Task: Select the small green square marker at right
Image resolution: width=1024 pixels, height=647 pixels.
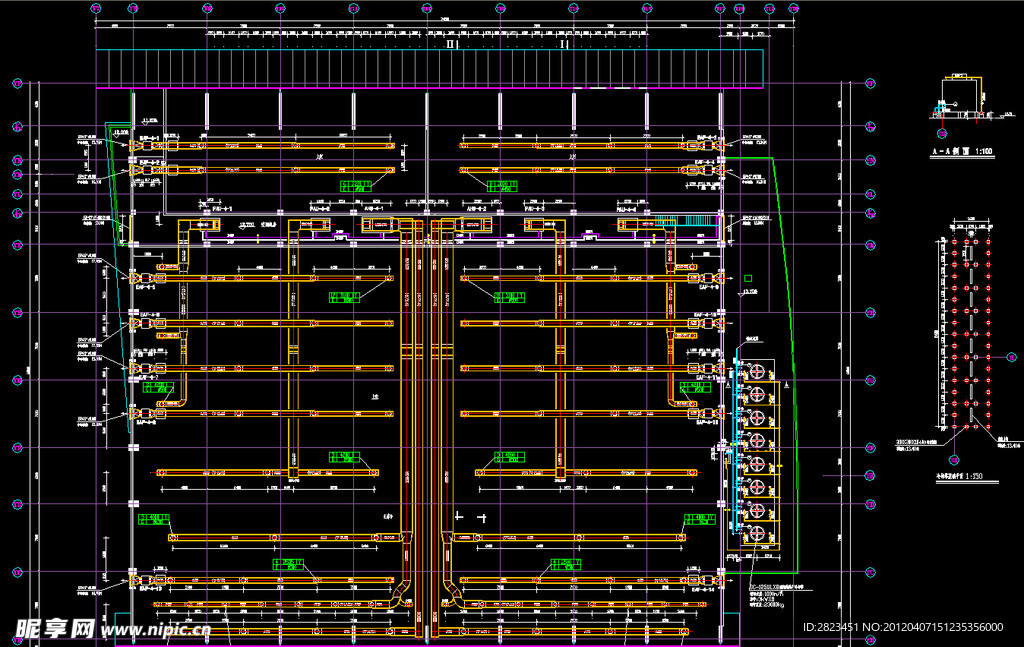Action: coord(746,279)
